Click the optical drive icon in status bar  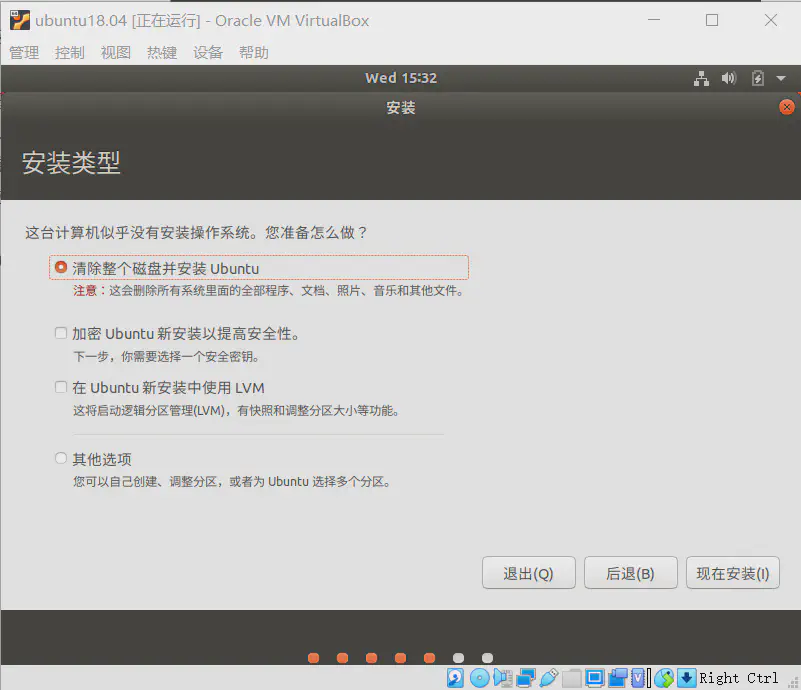coord(479,677)
